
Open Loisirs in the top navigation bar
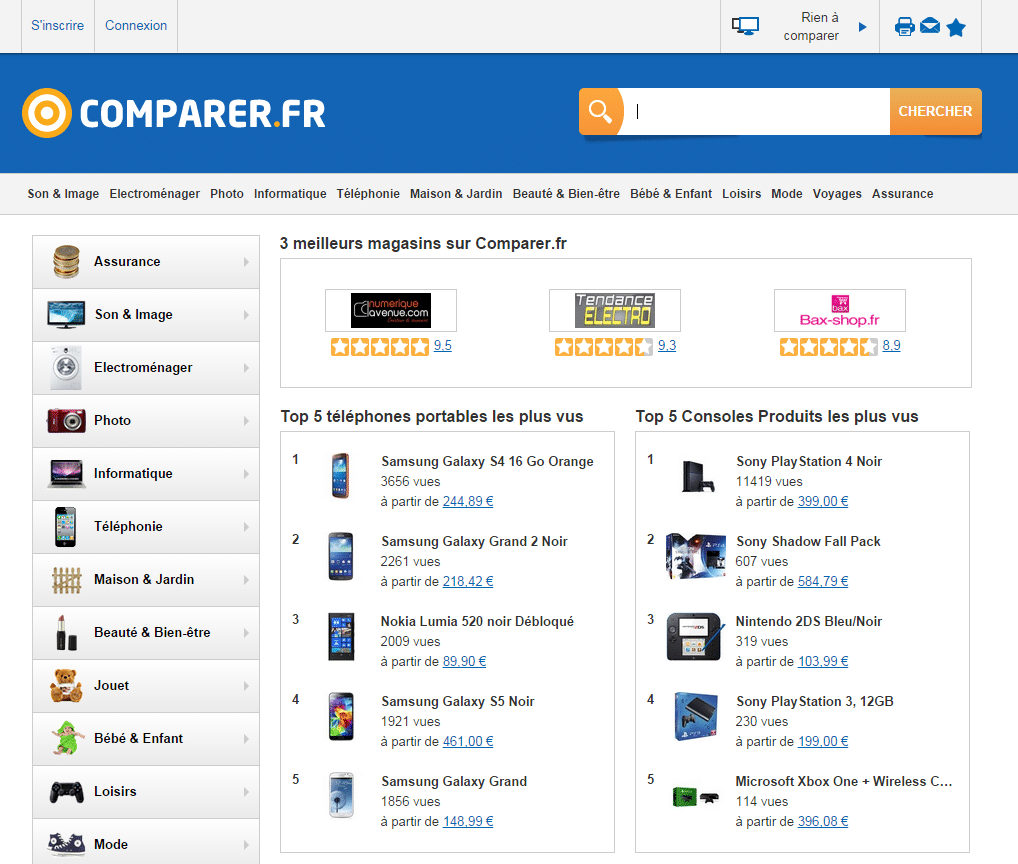[x=741, y=193]
